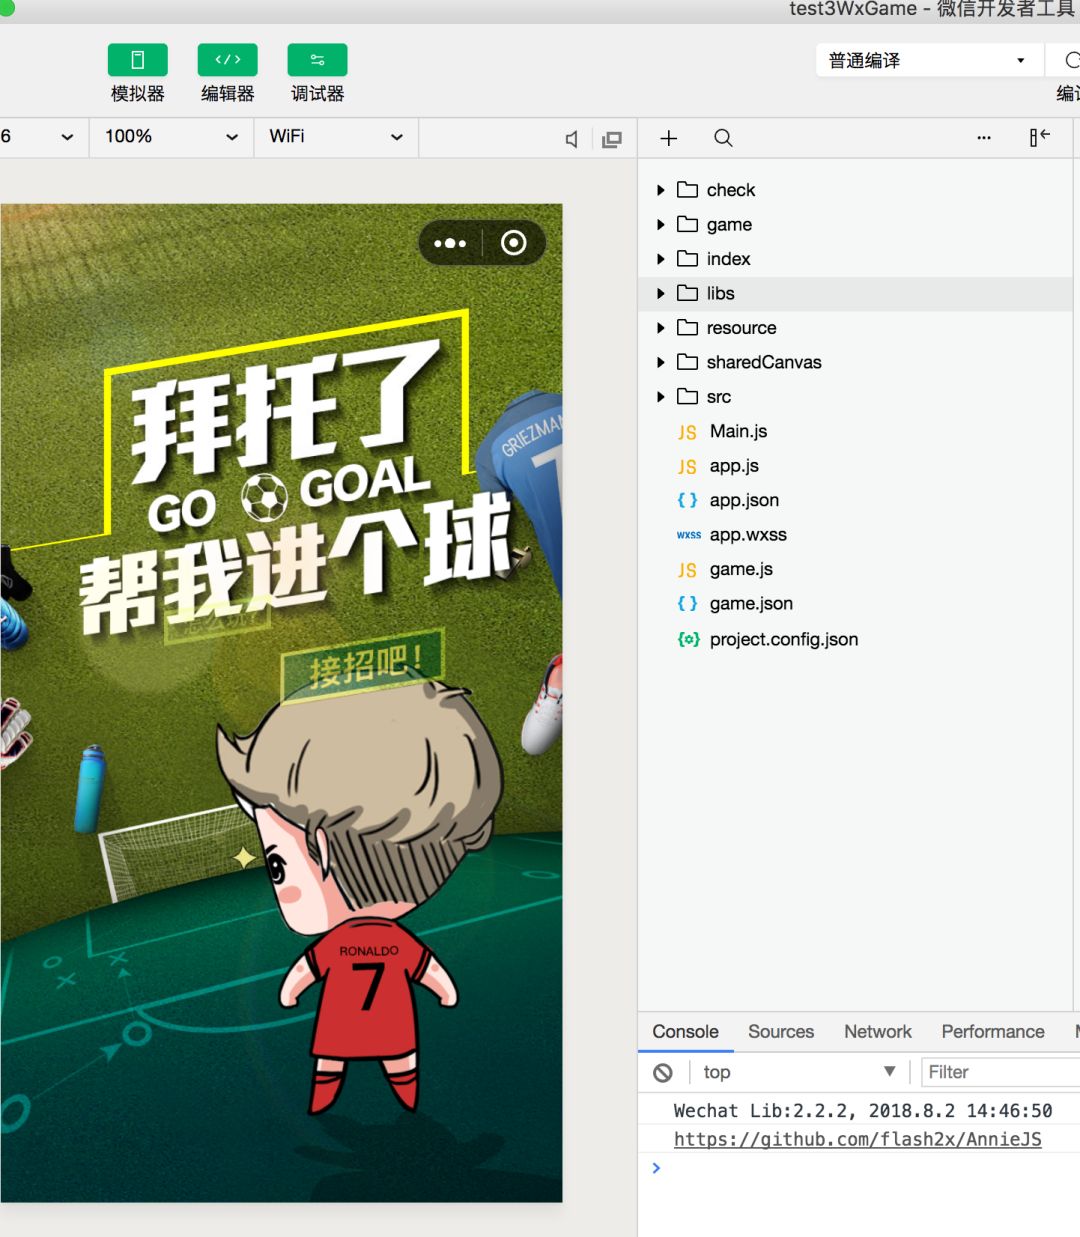Select the sharedCanvas folder

[x=855, y=362]
